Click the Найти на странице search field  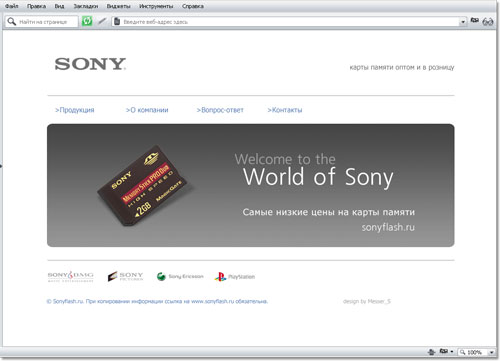tap(42, 22)
